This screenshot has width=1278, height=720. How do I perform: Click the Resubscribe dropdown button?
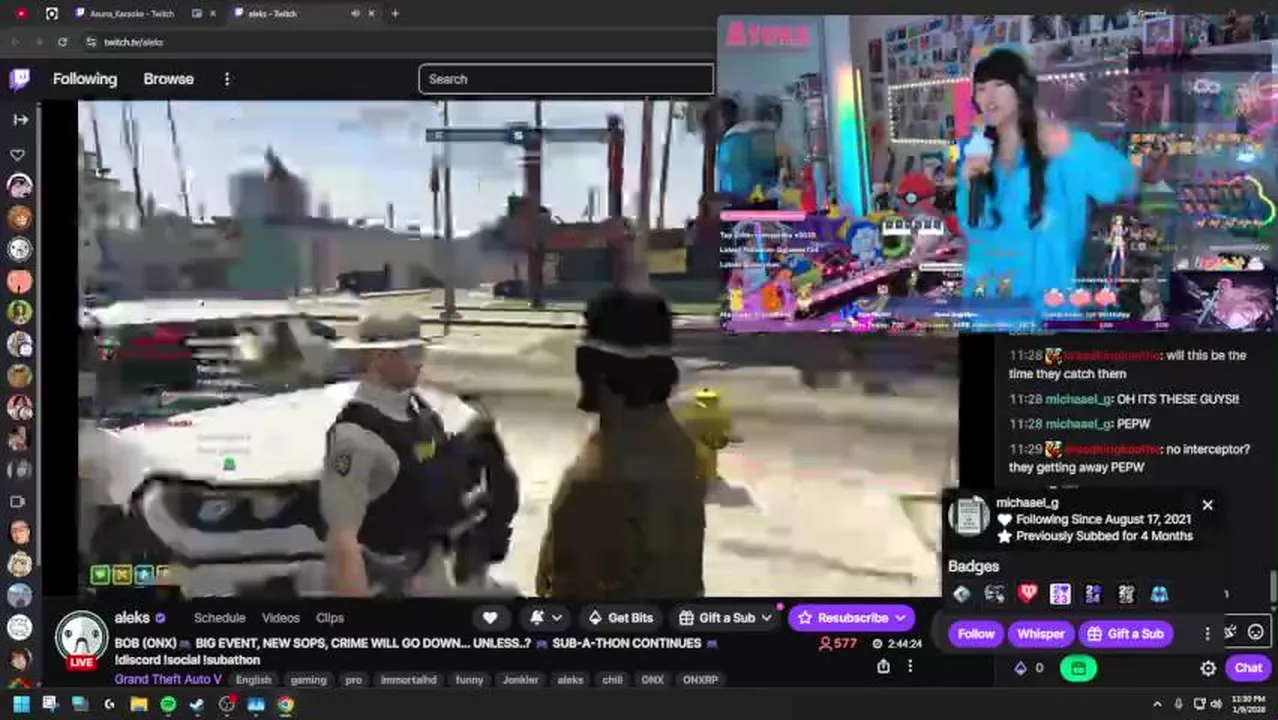[851, 618]
